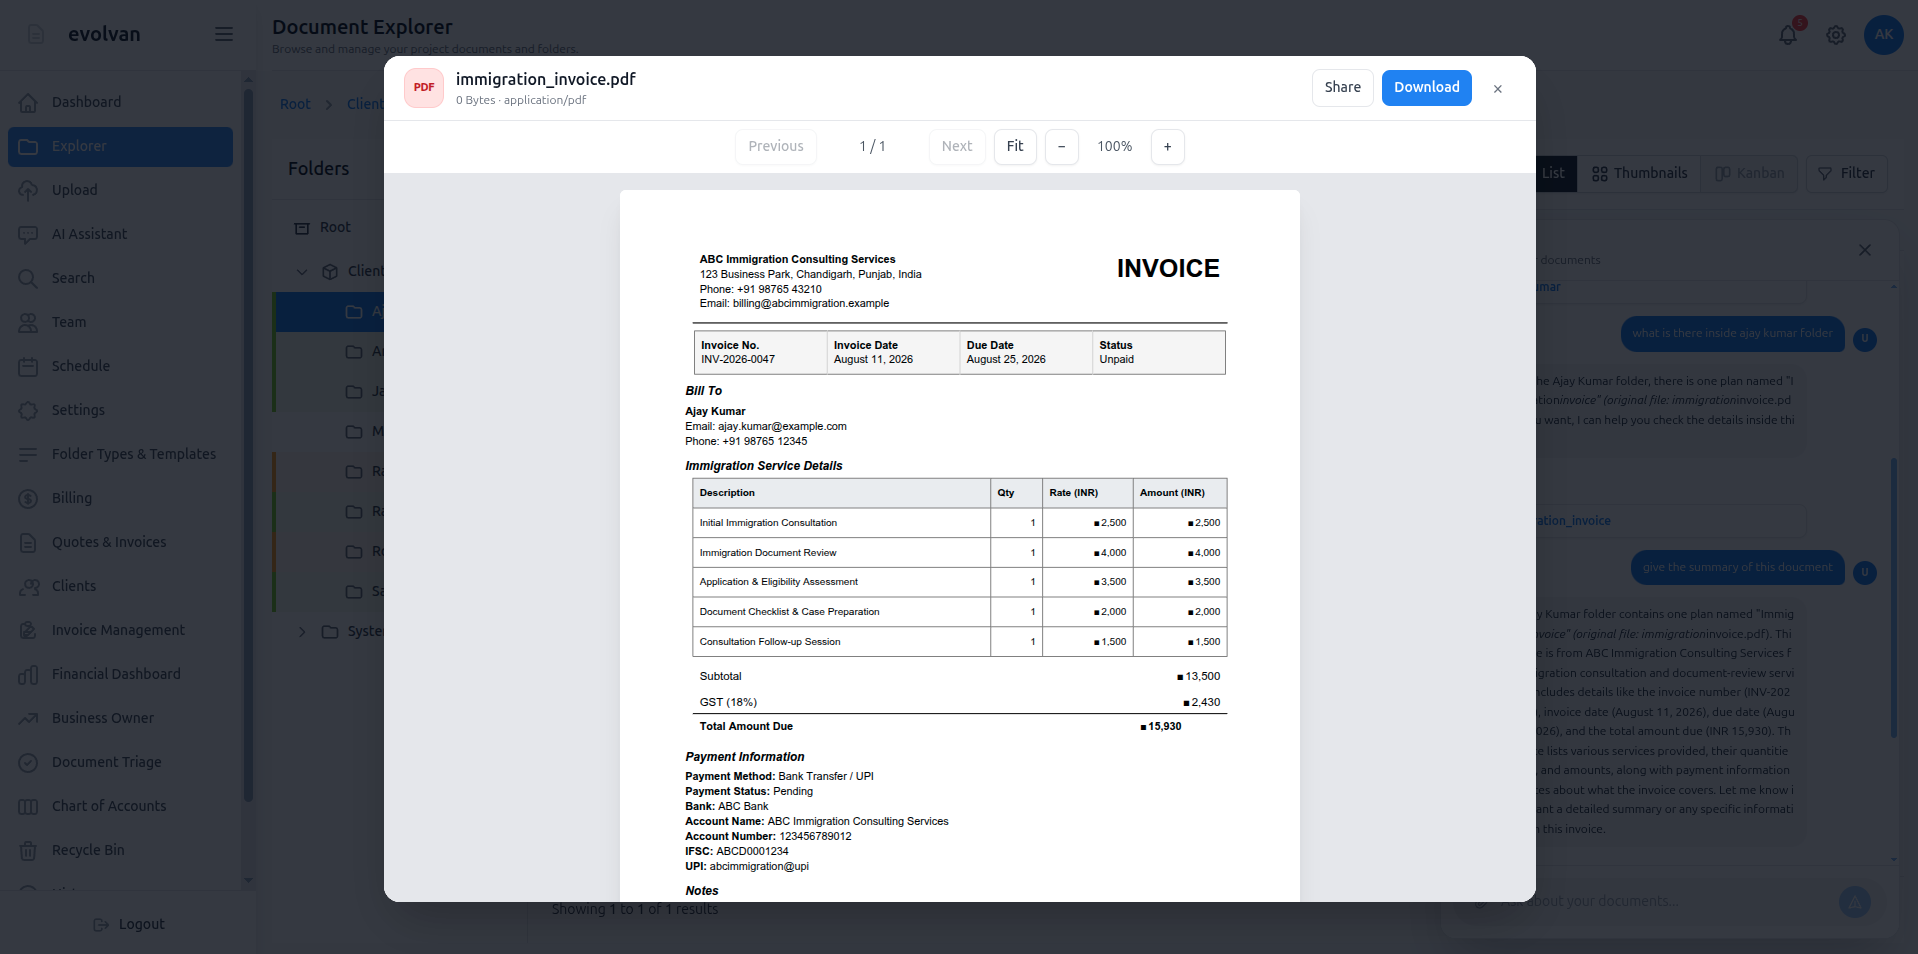Click the sidebar vertical scrollbar
This screenshot has height=954, width=1918.
point(248,445)
